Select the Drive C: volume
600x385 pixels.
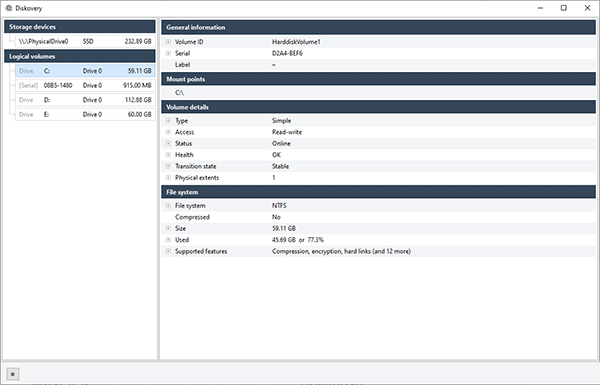85,71
